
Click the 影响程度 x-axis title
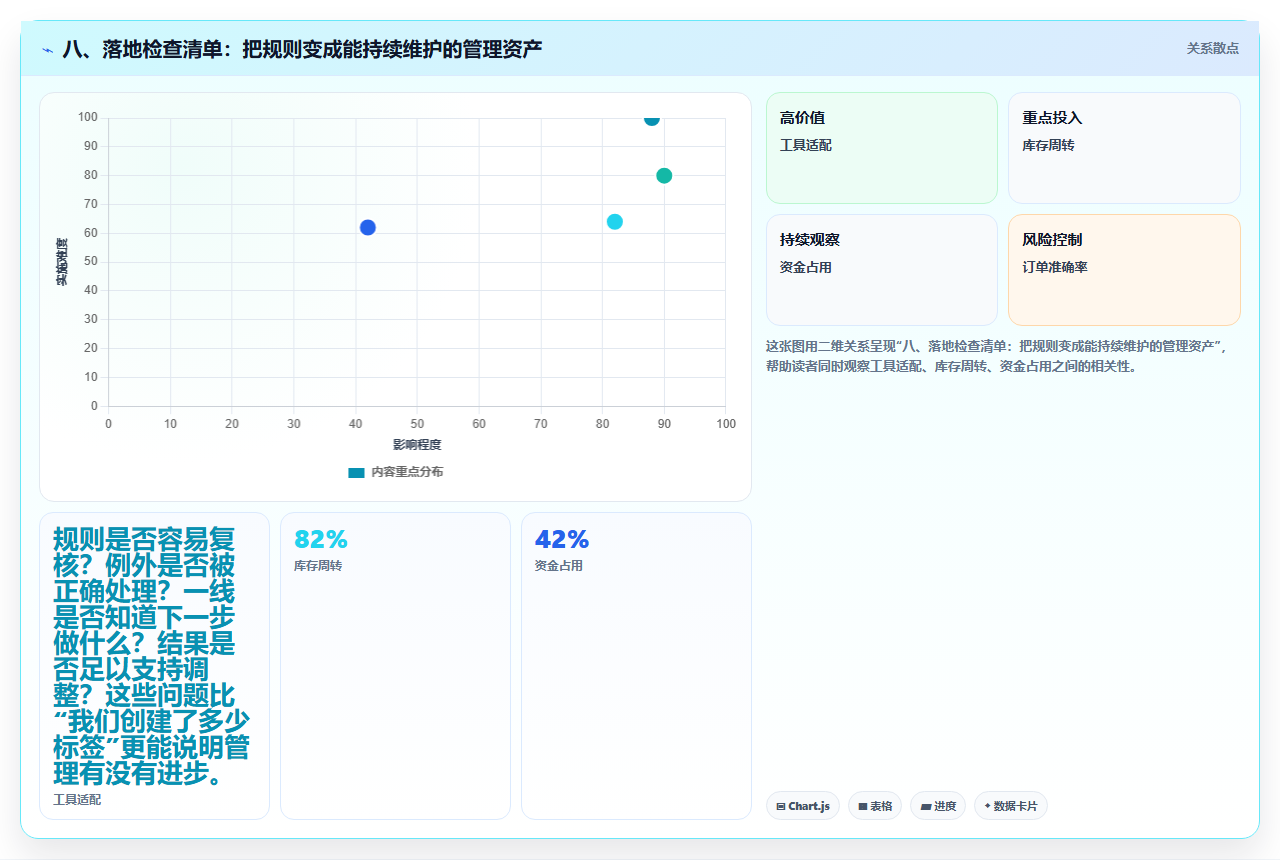[x=417, y=445]
